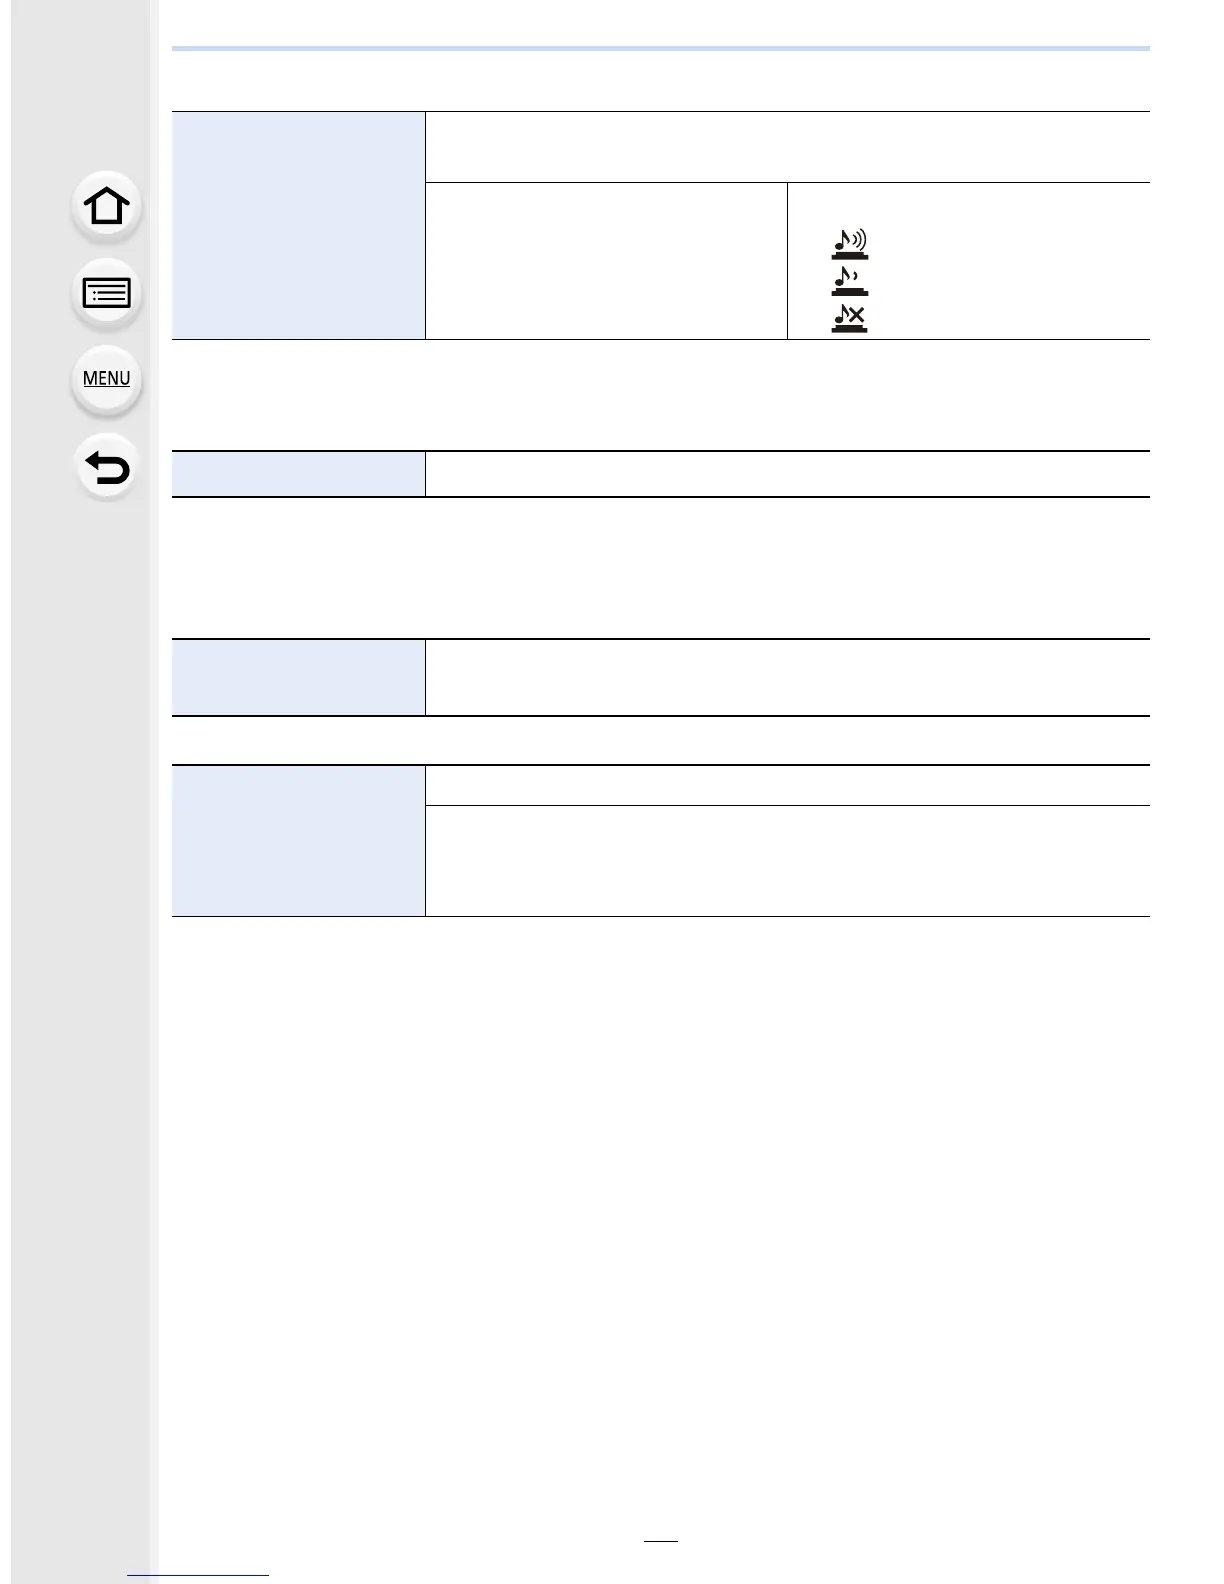Click the light blue header bar atop the page

[660, 48]
